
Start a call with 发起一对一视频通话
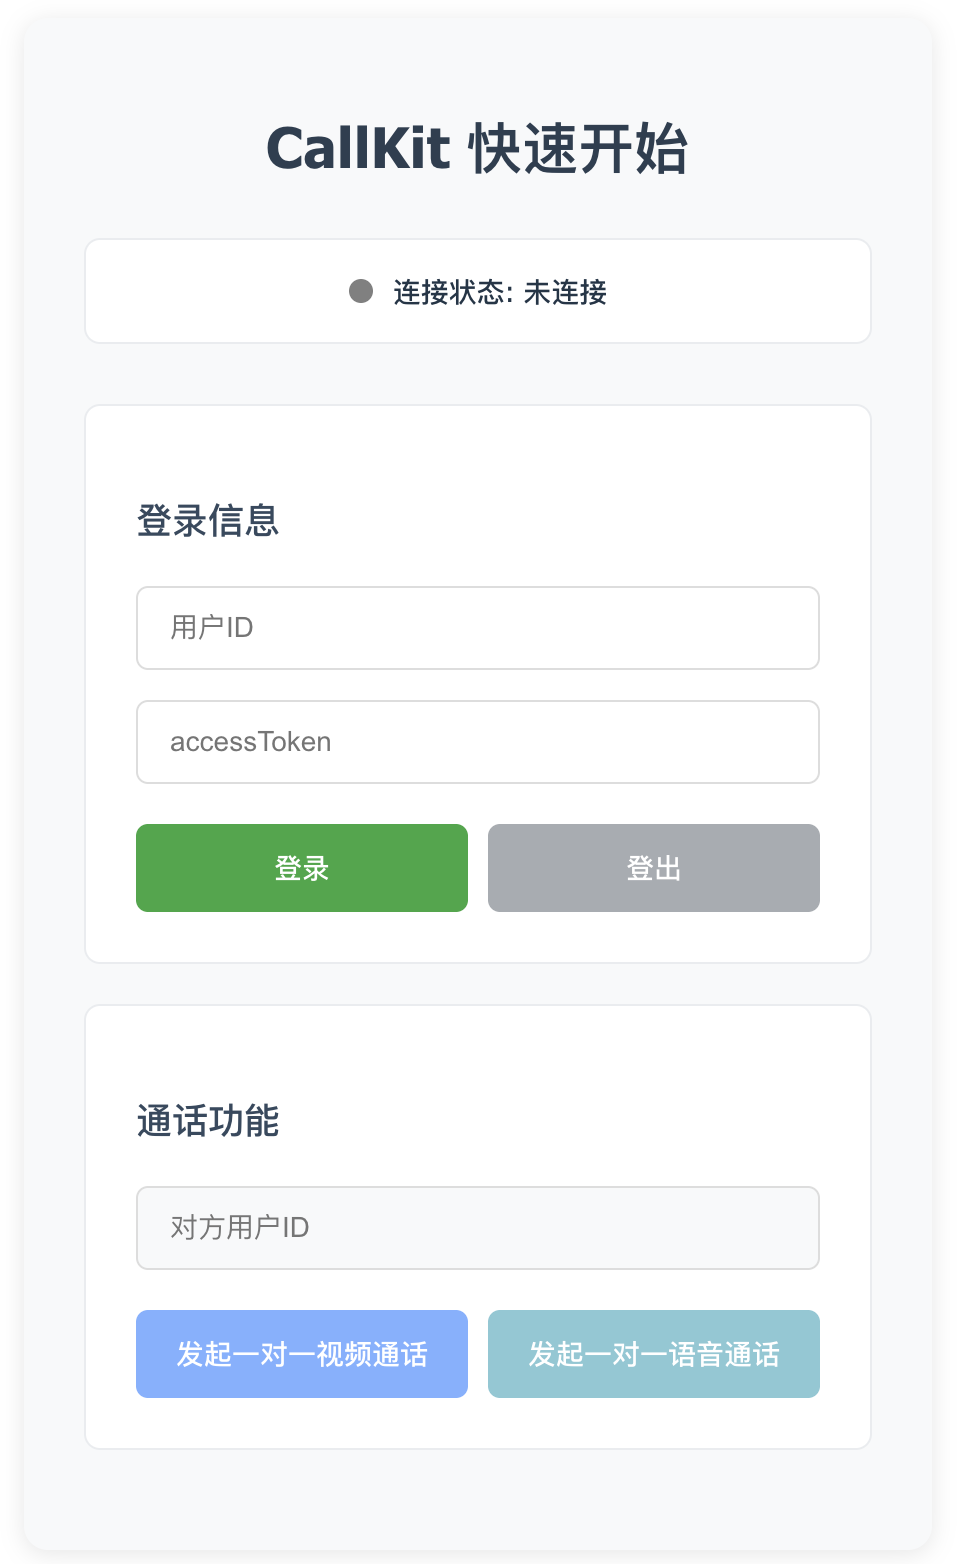click(301, 1354)
